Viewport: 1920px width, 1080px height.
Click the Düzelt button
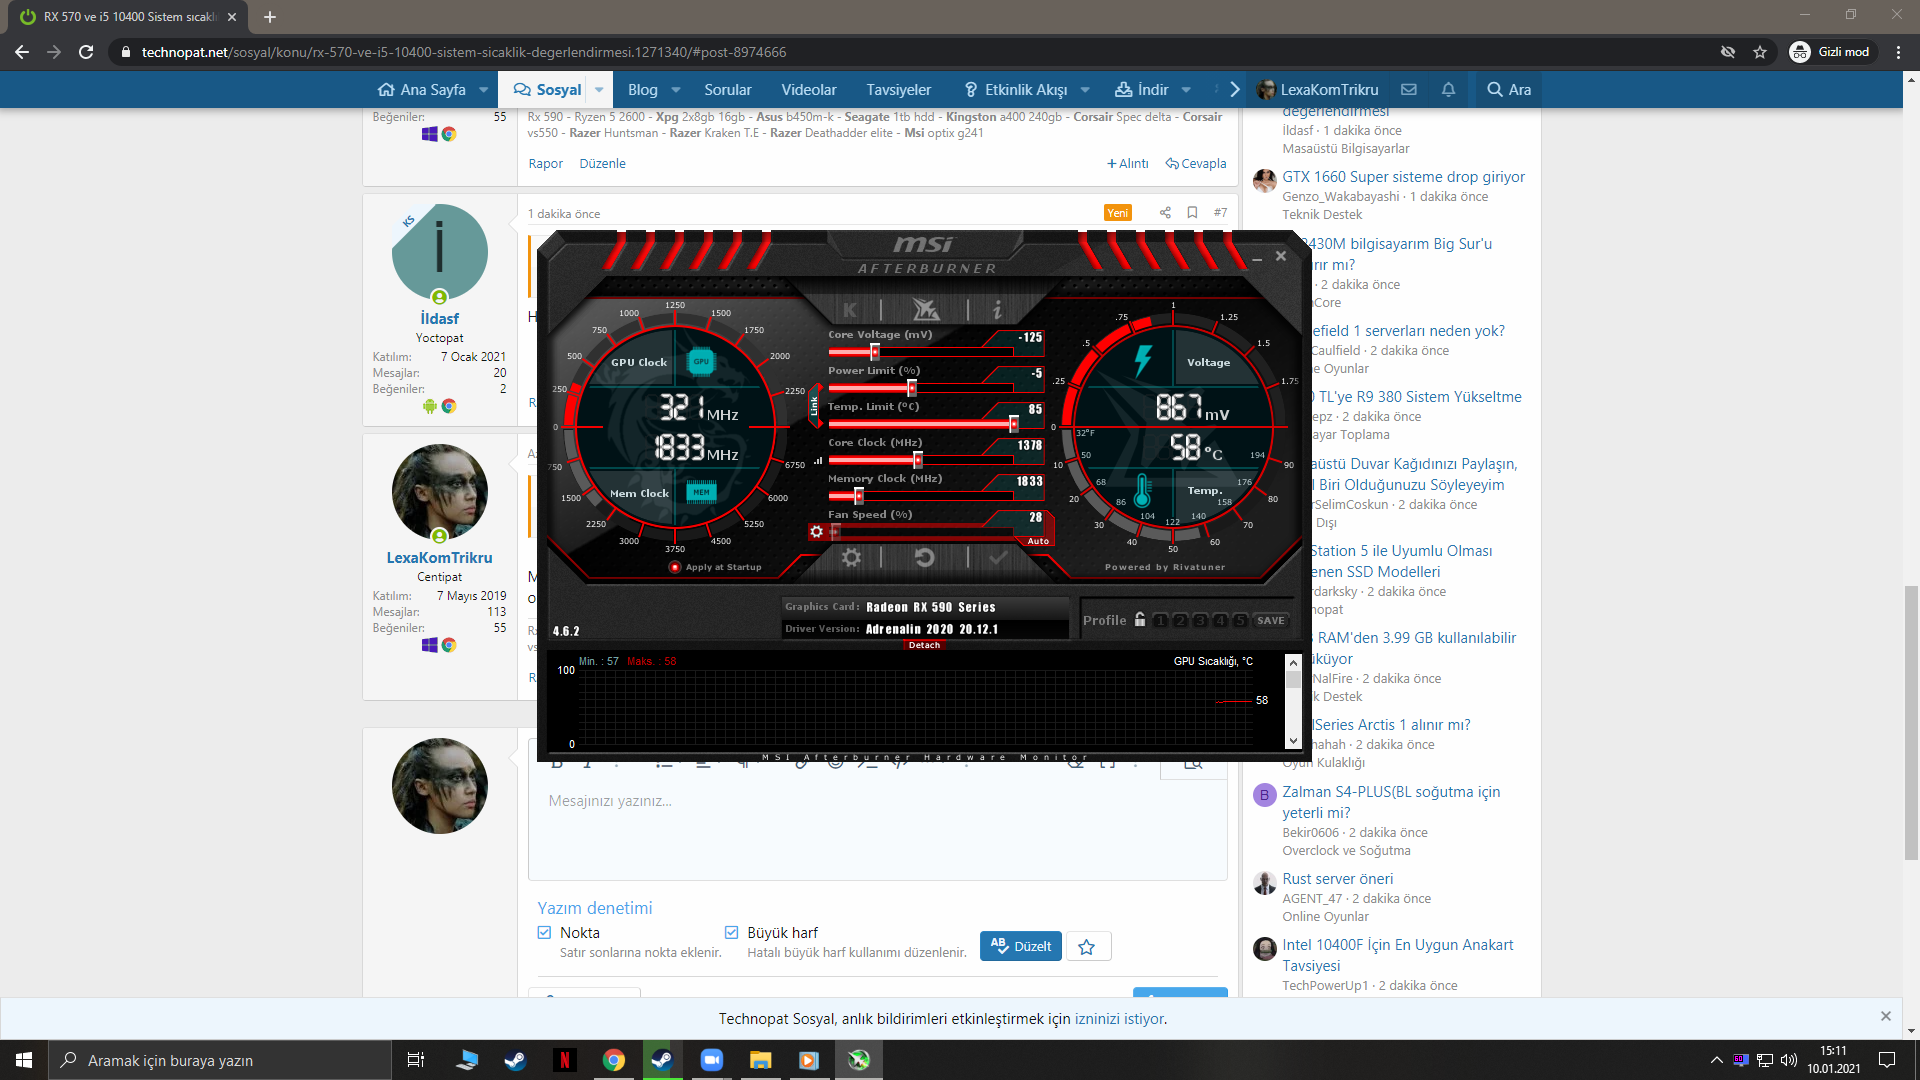[x=1021, y=946]
